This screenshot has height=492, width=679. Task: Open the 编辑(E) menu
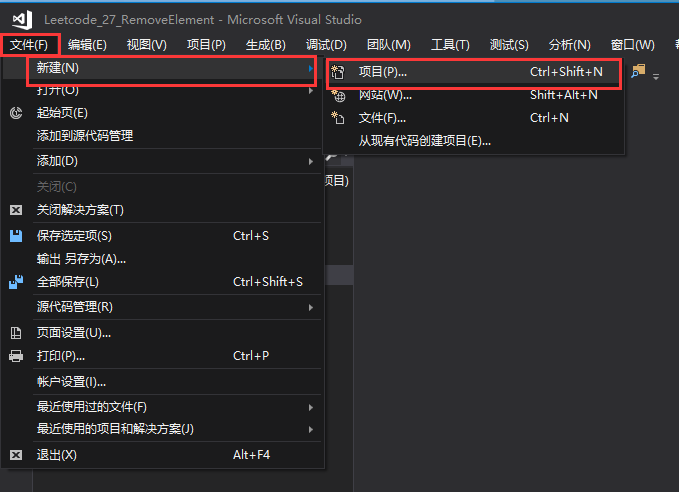[x=87, y=45]
